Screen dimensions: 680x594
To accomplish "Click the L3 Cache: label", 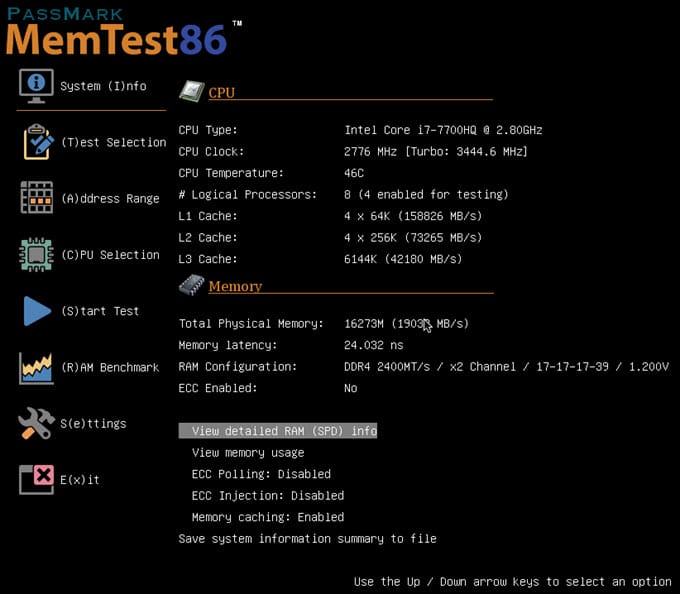I will (x=208, y=259).
